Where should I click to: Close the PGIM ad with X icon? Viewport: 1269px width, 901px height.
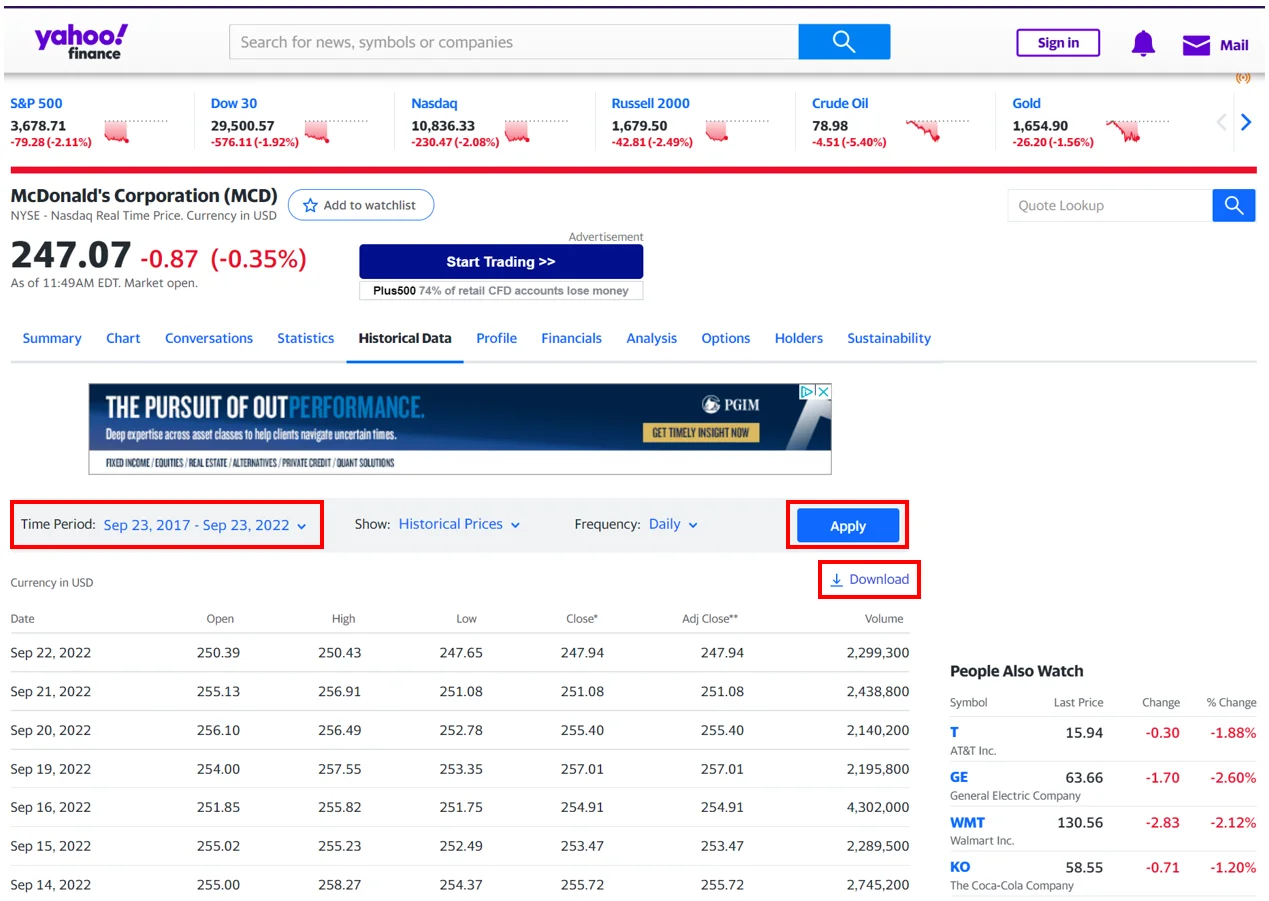tap(823, 392)
